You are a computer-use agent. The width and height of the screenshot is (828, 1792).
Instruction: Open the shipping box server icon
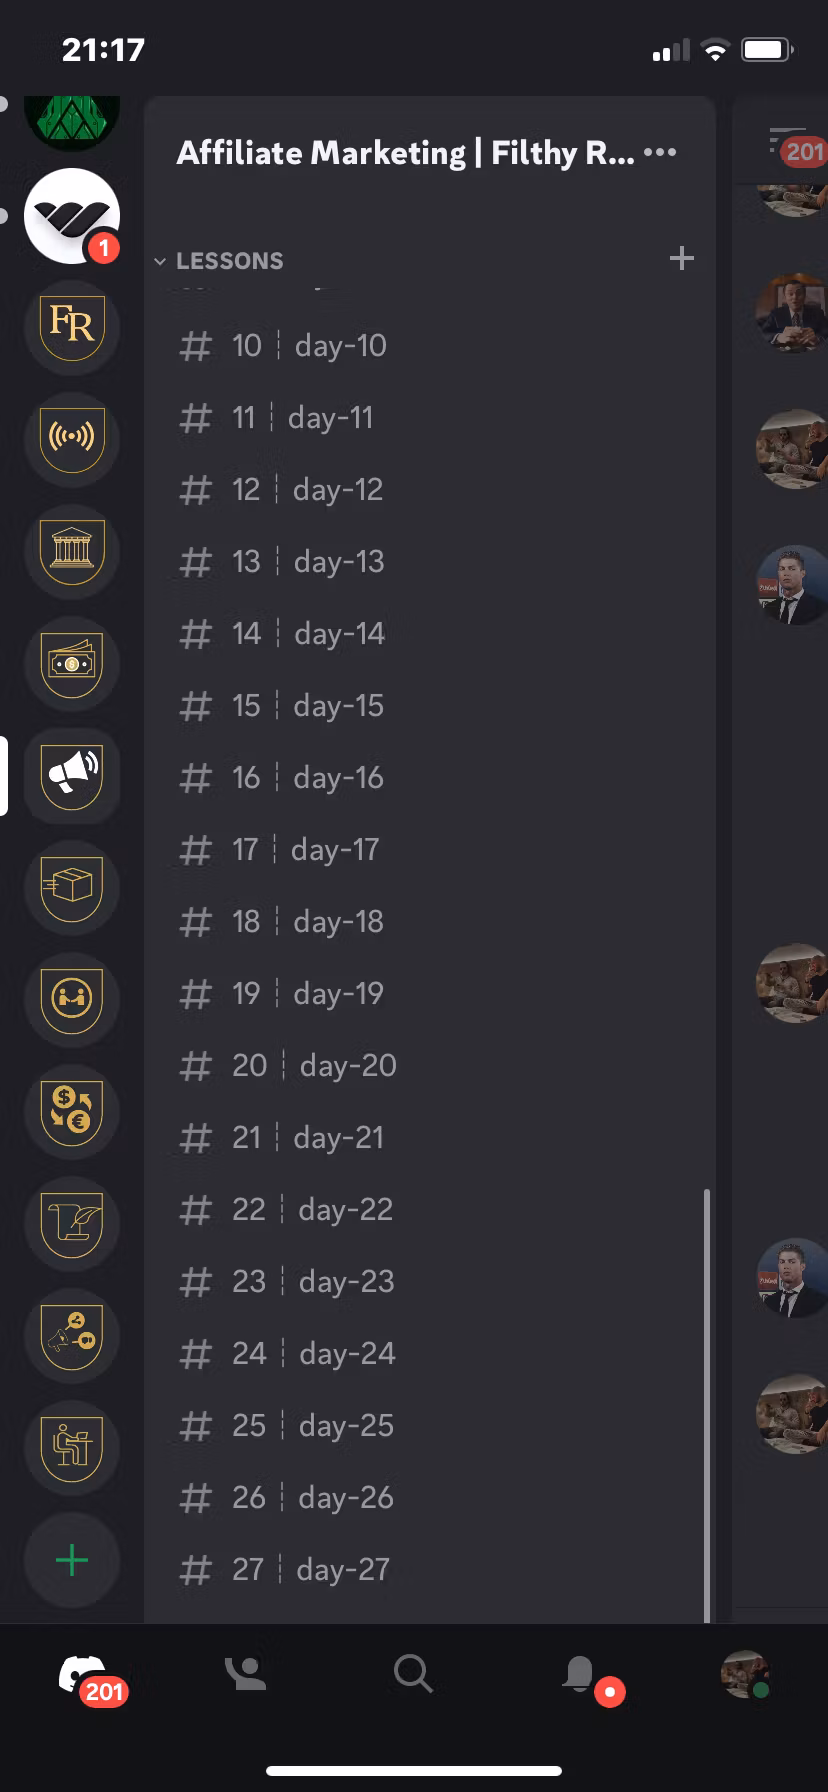[72, 887]
